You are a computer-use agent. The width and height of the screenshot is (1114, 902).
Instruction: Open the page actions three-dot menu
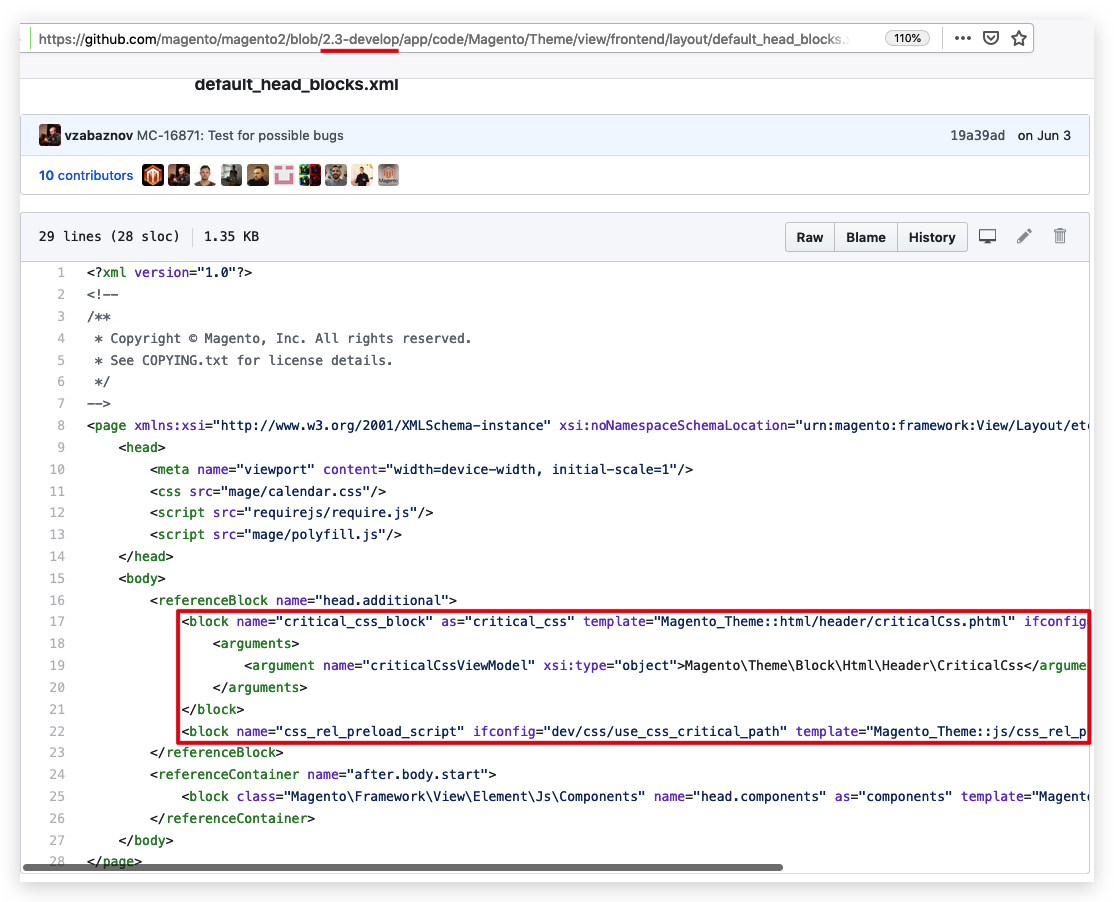coord(963,38)
